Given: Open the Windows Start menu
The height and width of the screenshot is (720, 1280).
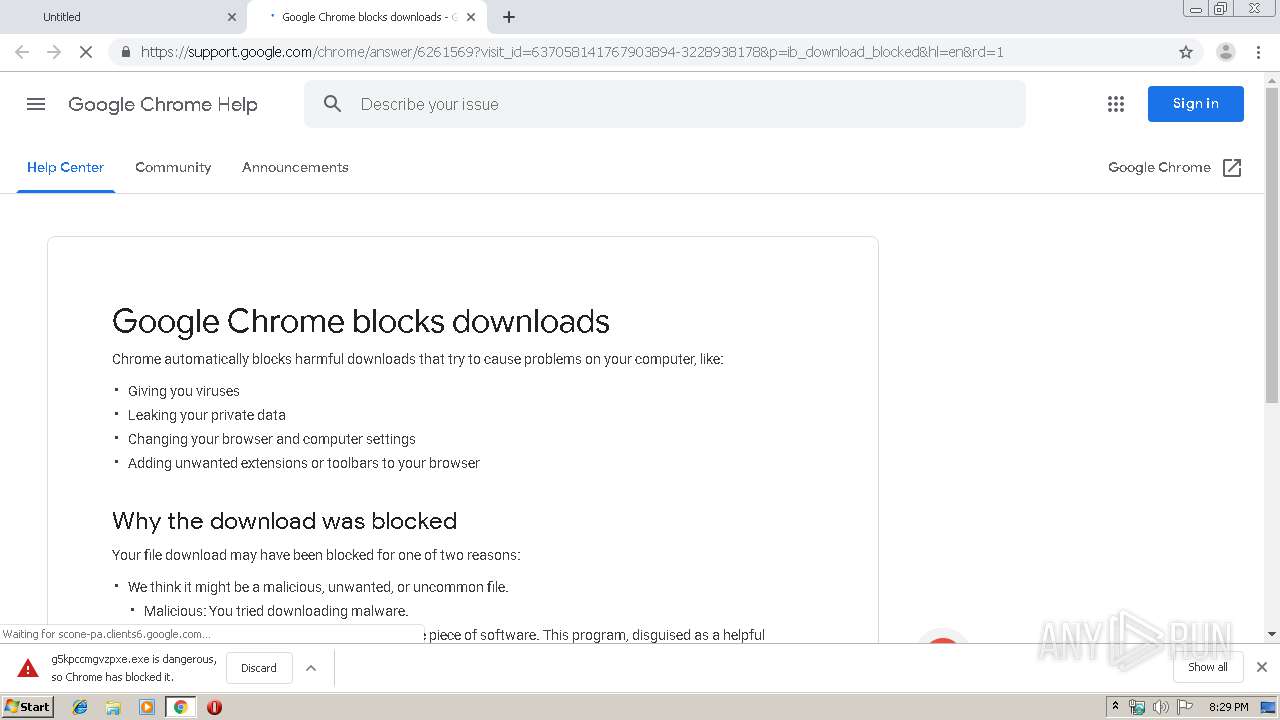Looking at the screenshot, I should point(27,707).
